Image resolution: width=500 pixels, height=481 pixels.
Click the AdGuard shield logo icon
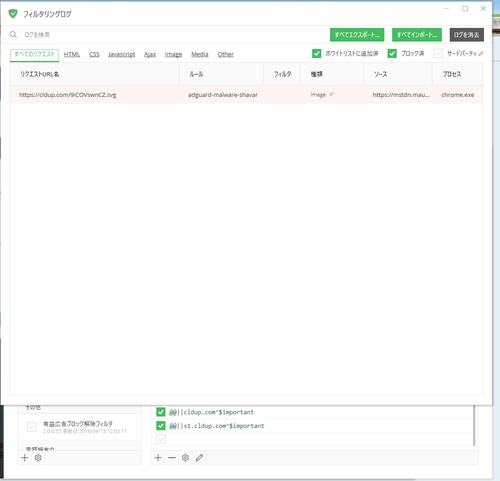click(x=13, y=14)
